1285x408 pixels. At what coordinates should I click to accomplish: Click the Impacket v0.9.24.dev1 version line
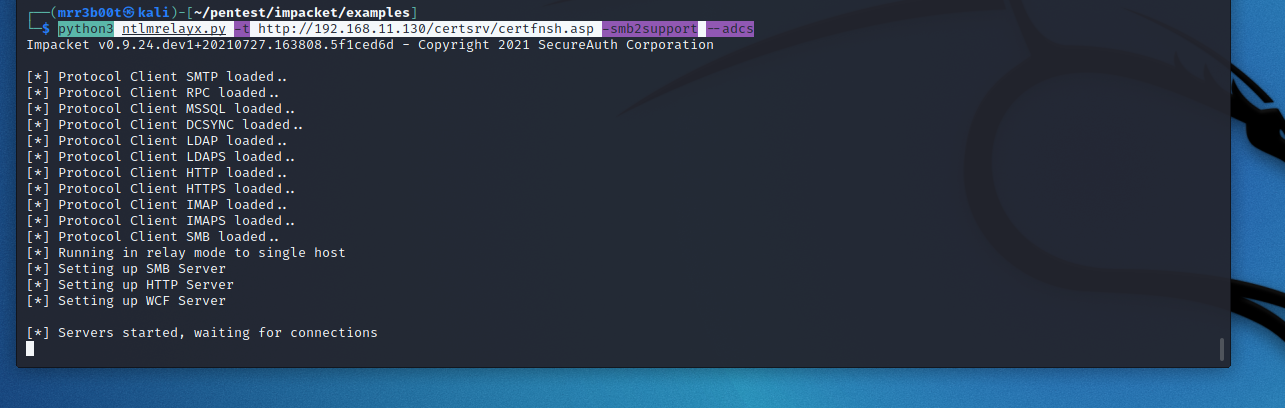coord(370,45)
